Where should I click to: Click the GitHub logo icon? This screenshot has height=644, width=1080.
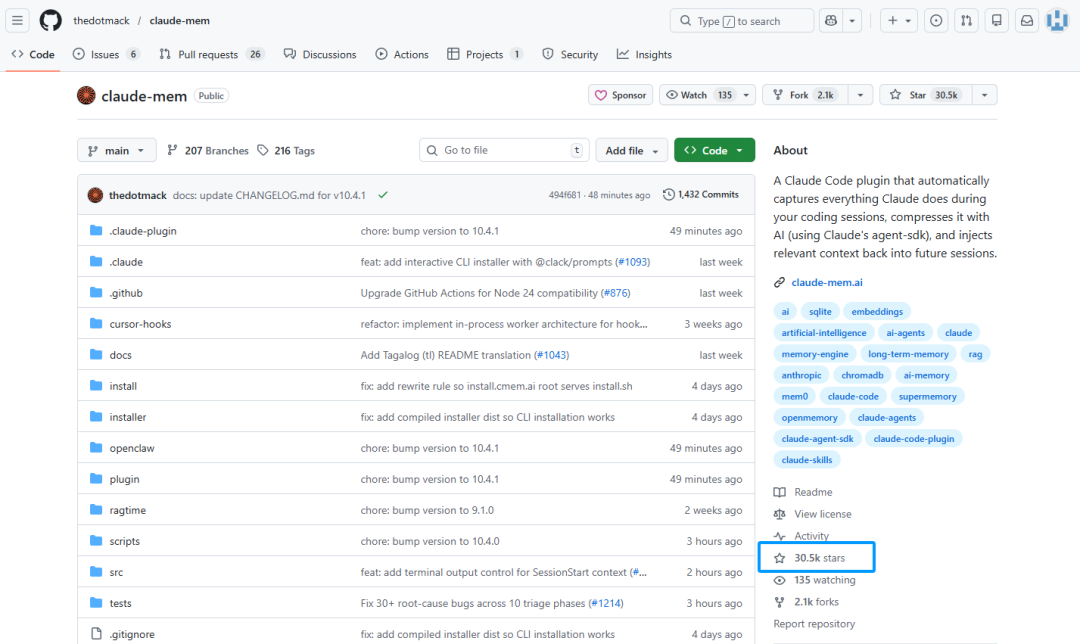[51, 21]
